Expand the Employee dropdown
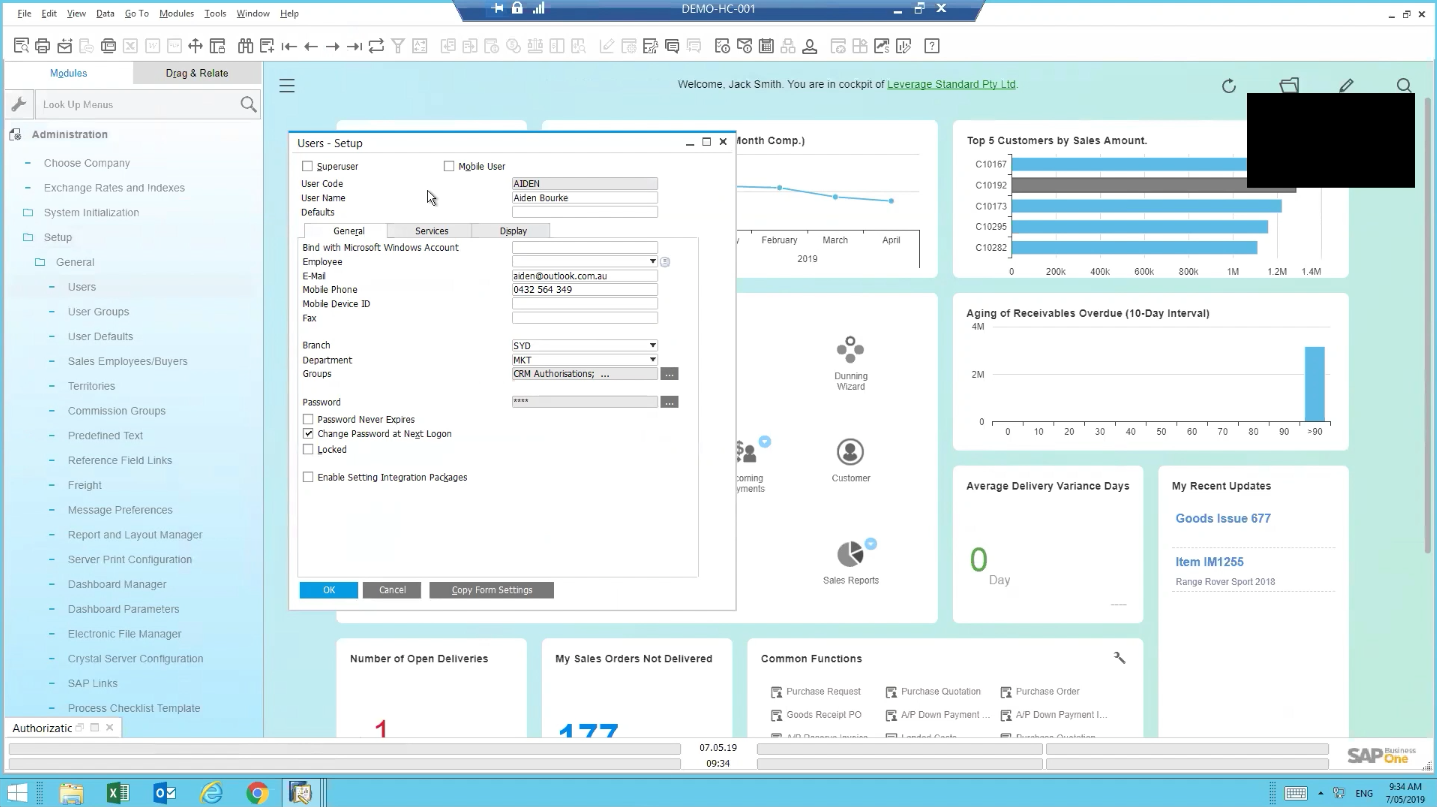Image resolution: width=1437 pixels, height=807 pixels. pos(652,262)
